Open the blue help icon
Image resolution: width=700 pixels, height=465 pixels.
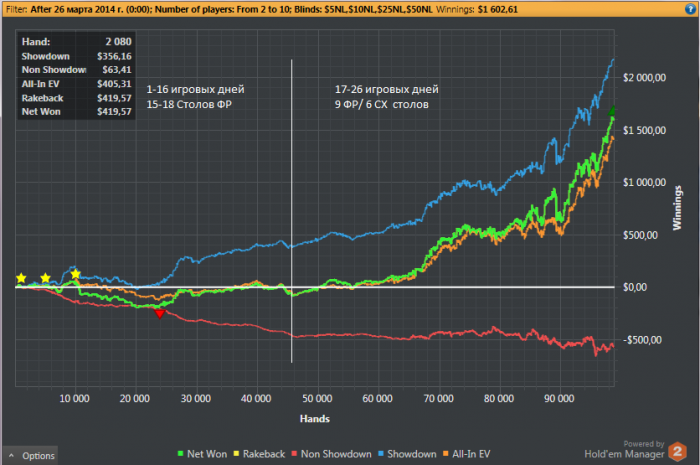(x=690, y=9)
